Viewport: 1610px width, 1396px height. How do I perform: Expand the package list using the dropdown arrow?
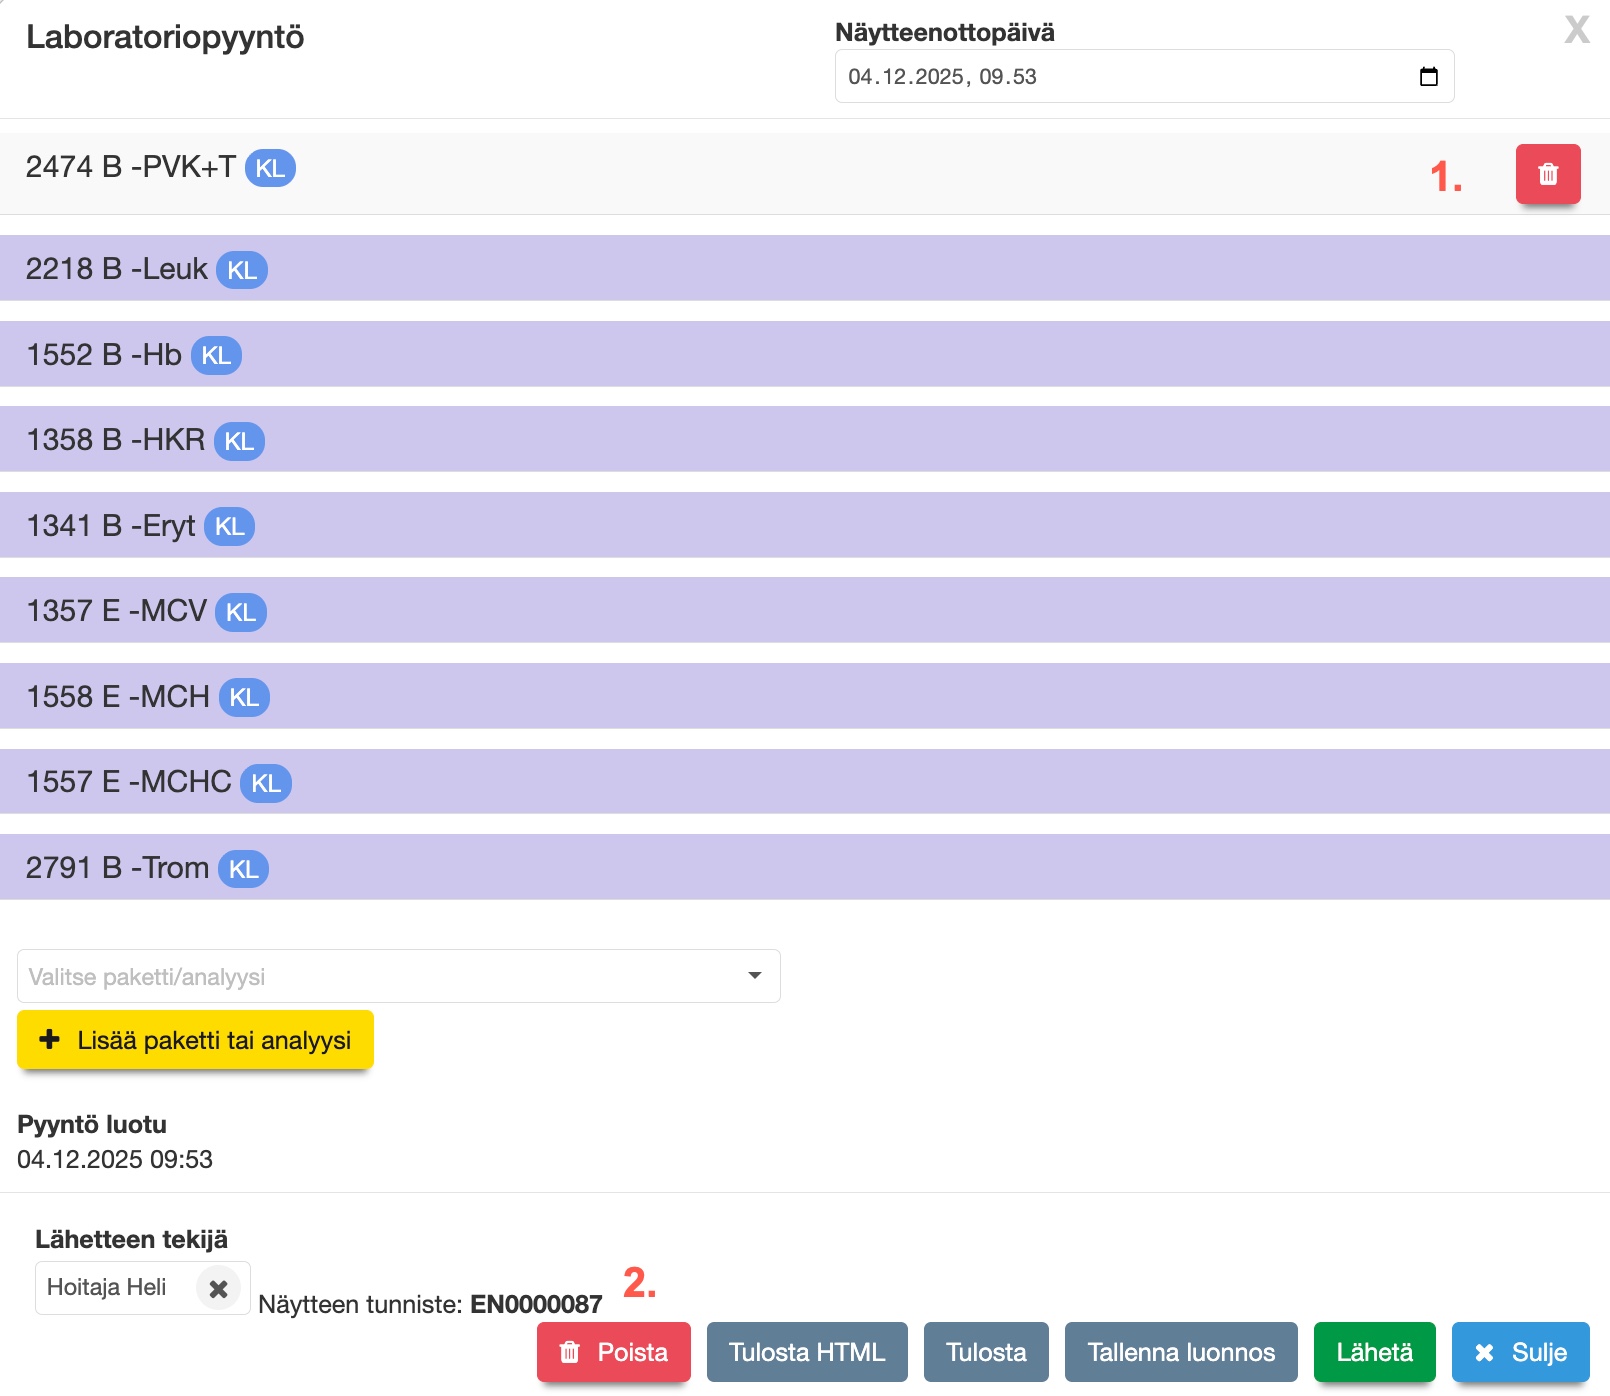[755, 976]
